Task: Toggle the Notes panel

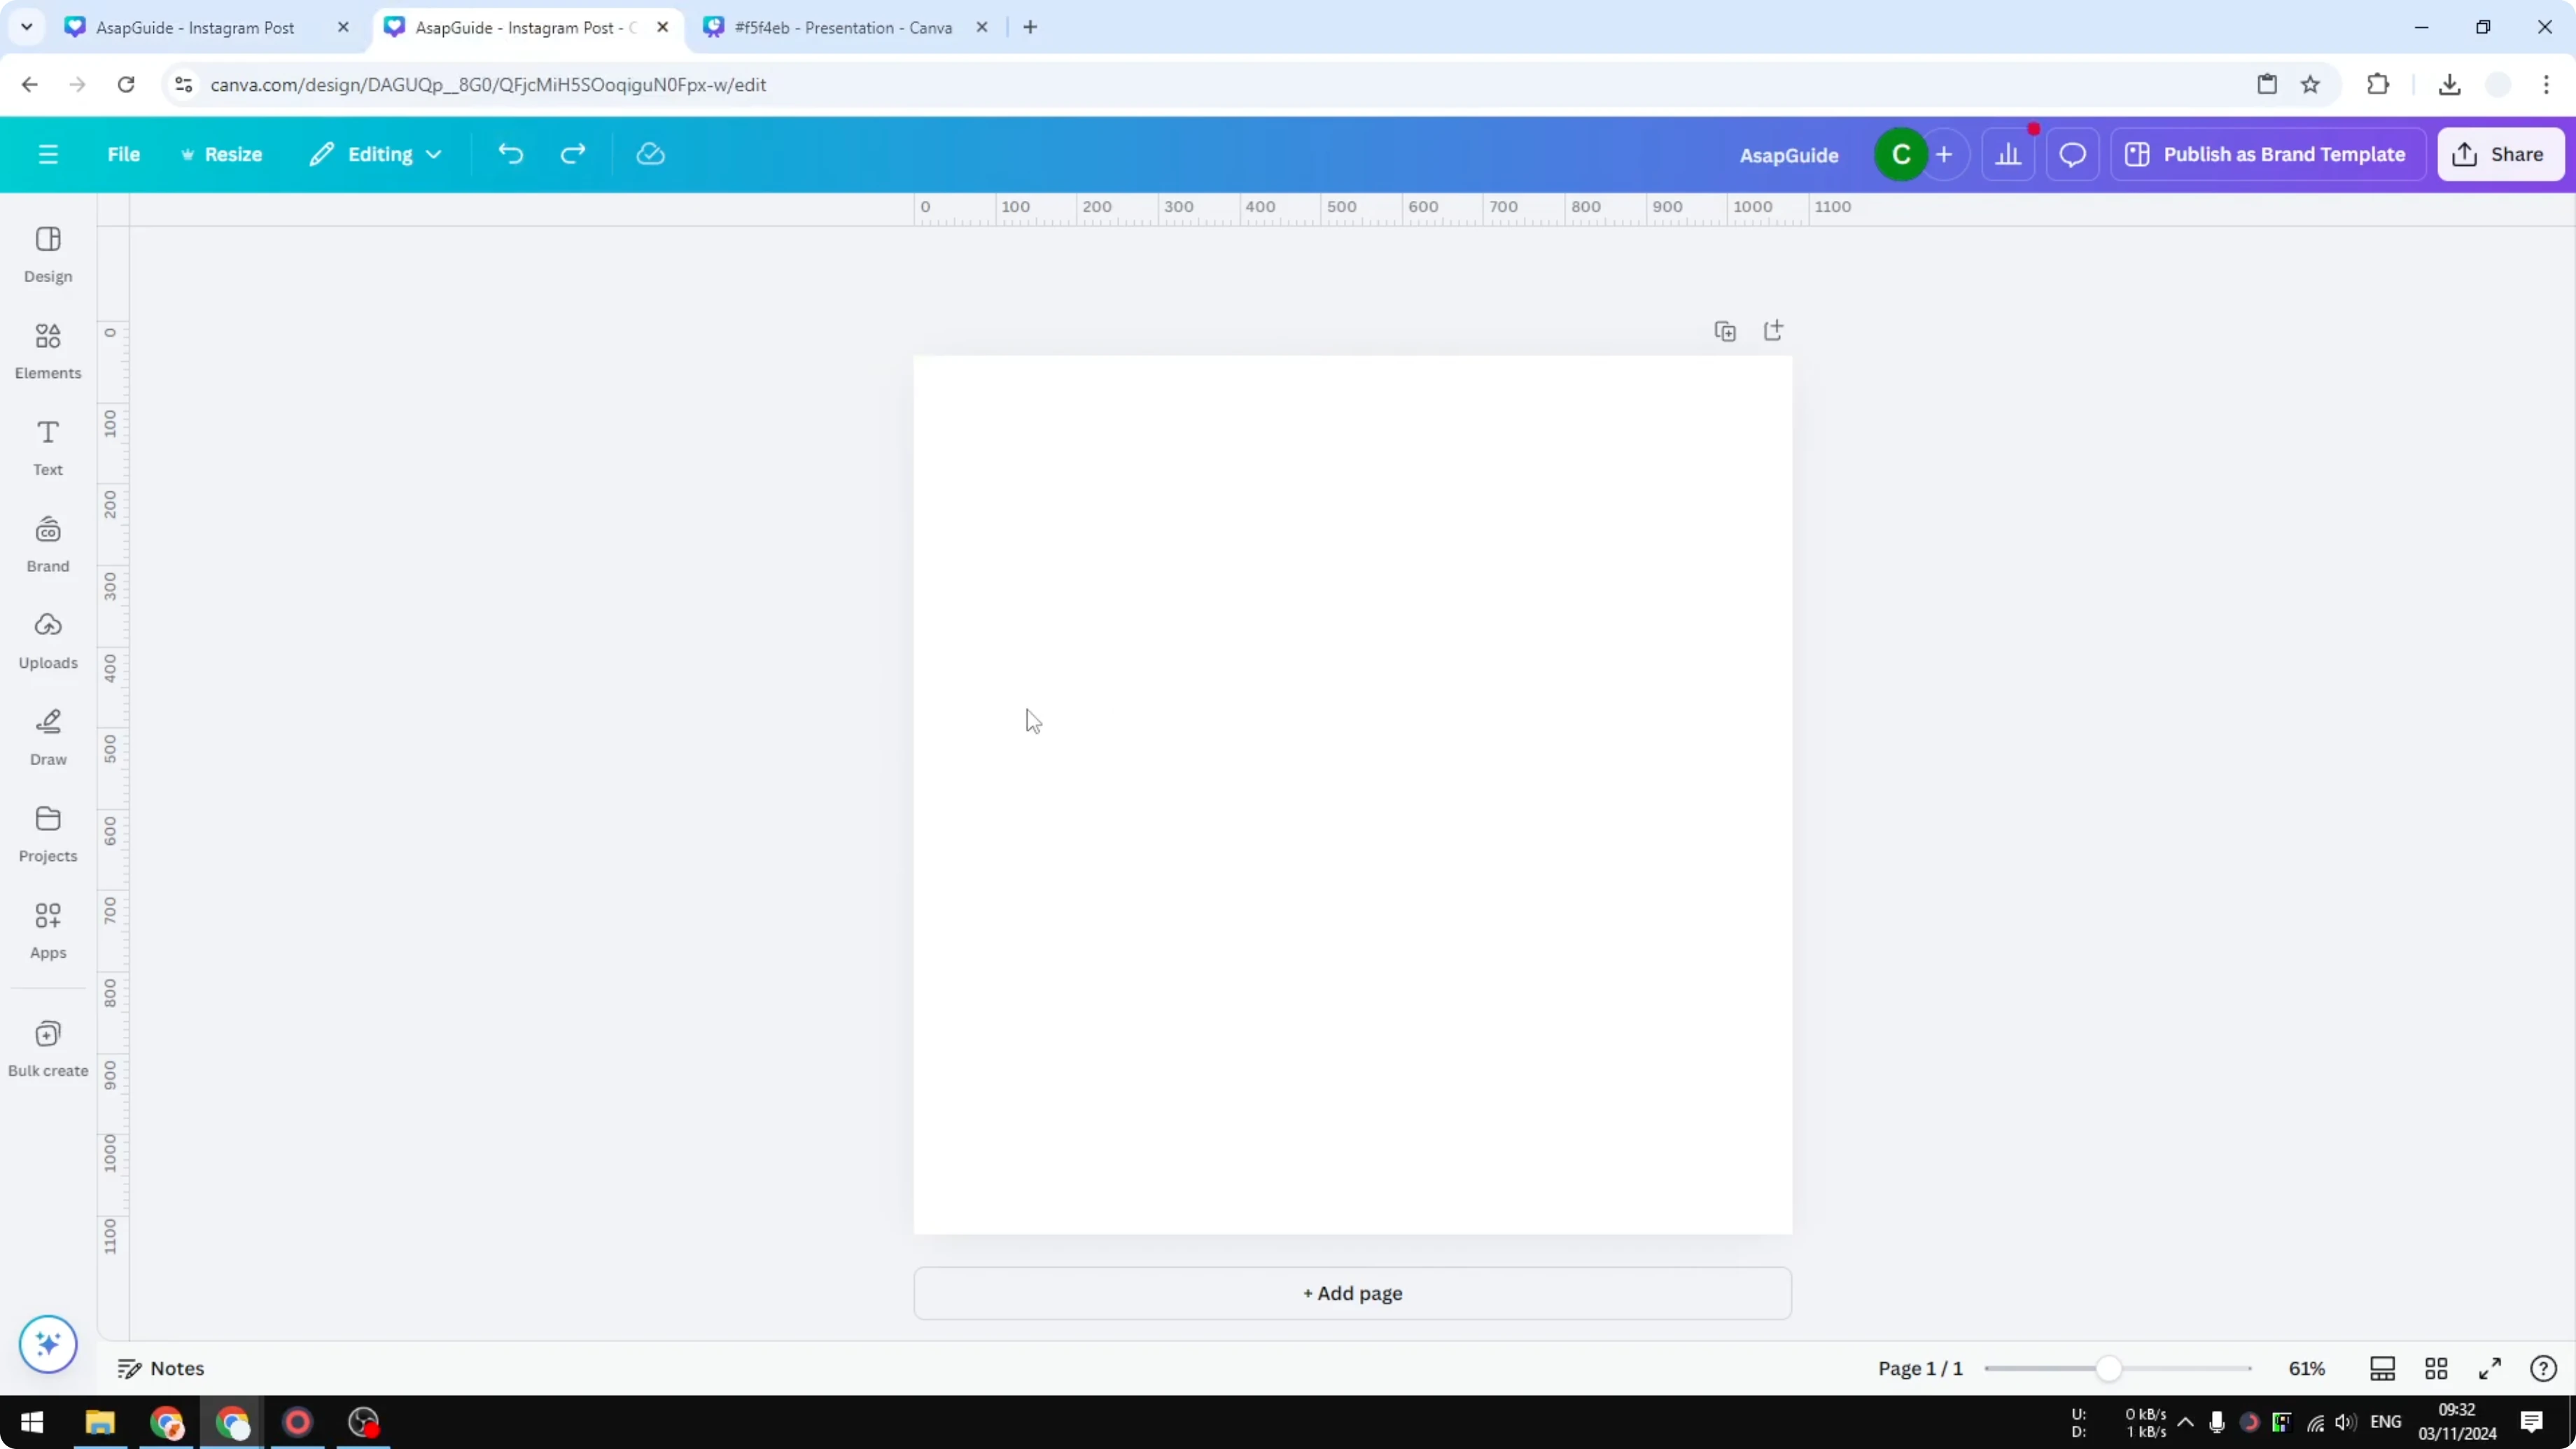Action: [161, 1368]
